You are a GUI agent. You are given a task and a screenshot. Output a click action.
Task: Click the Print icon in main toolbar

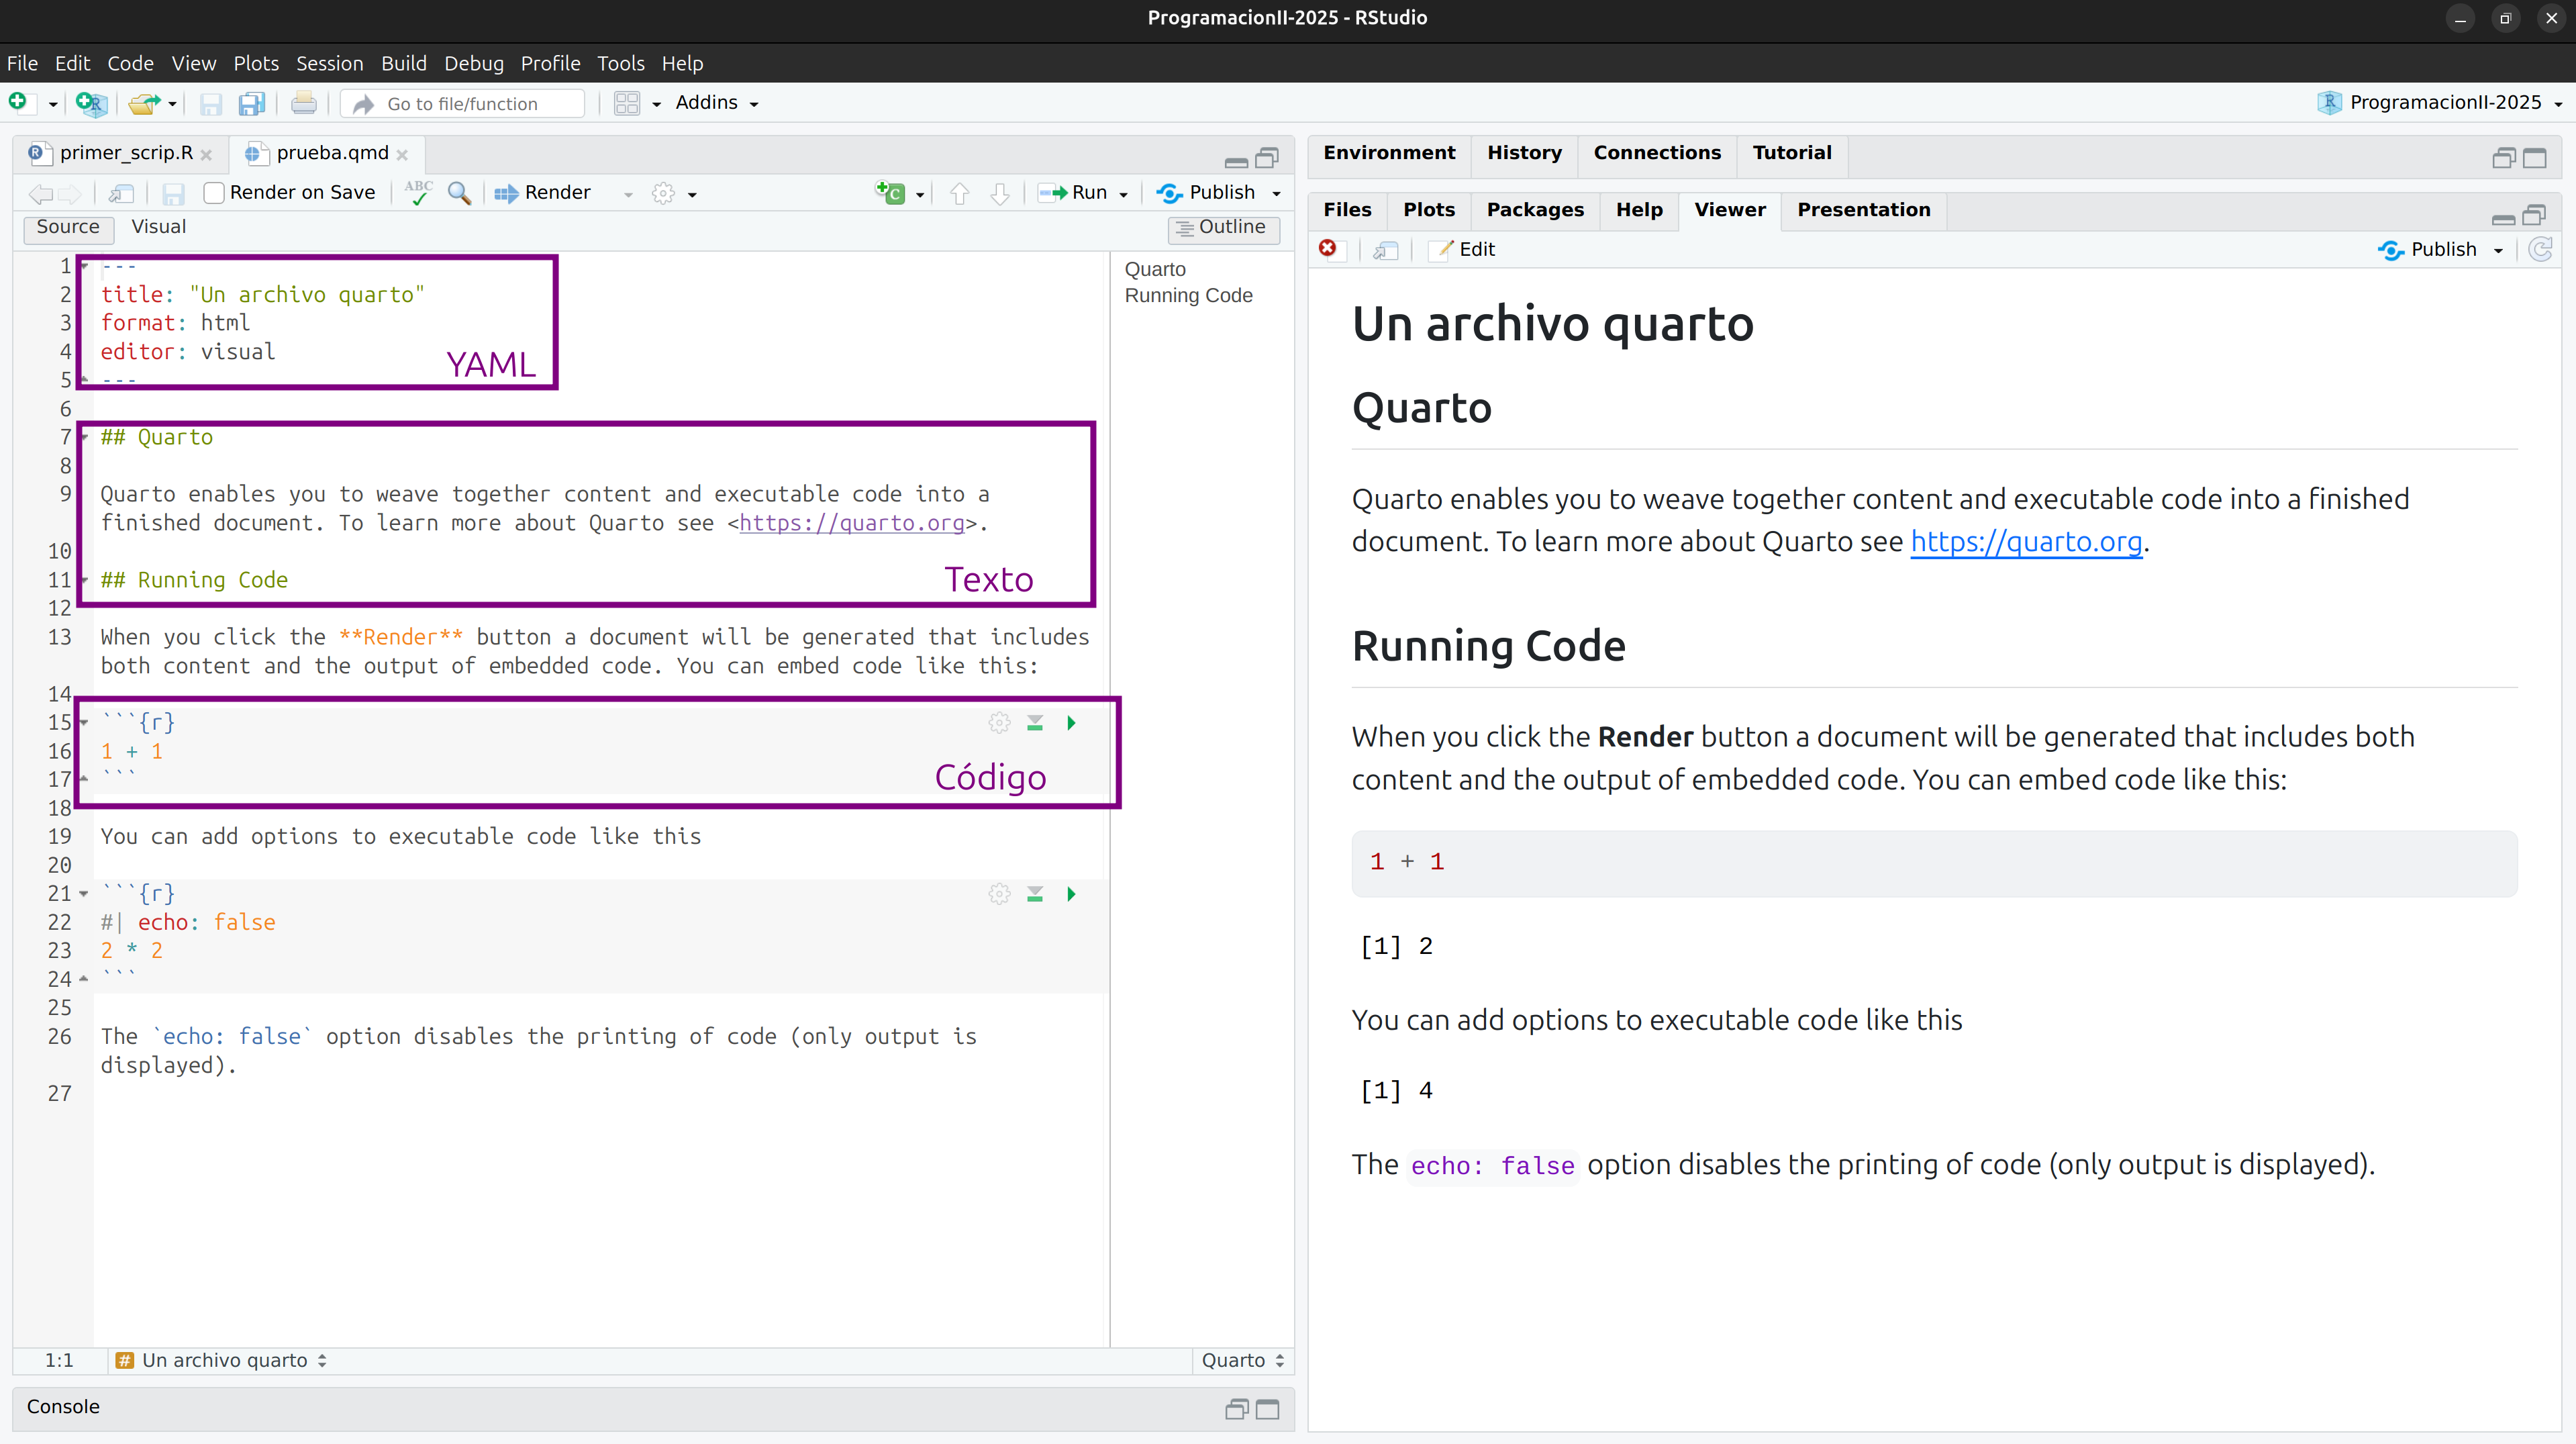tap(304, 103)
